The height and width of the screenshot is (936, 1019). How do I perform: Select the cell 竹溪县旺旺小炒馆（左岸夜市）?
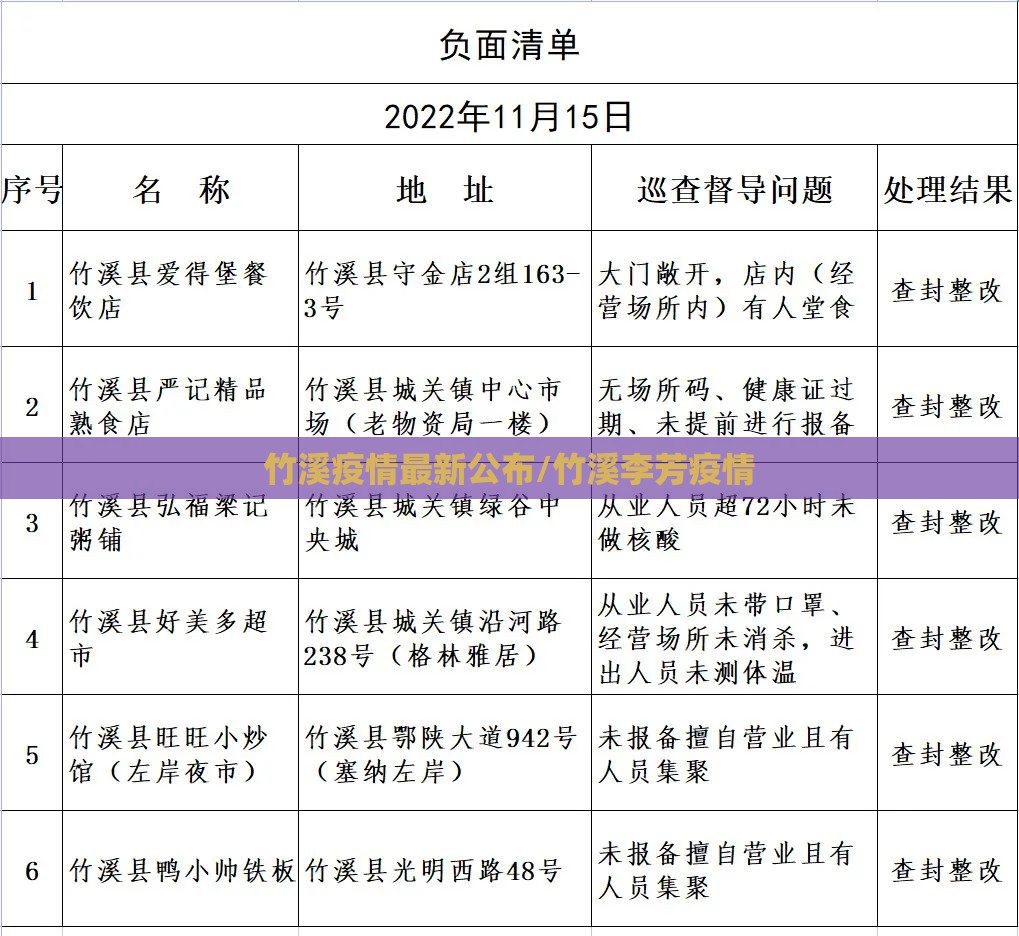[181, 753]
